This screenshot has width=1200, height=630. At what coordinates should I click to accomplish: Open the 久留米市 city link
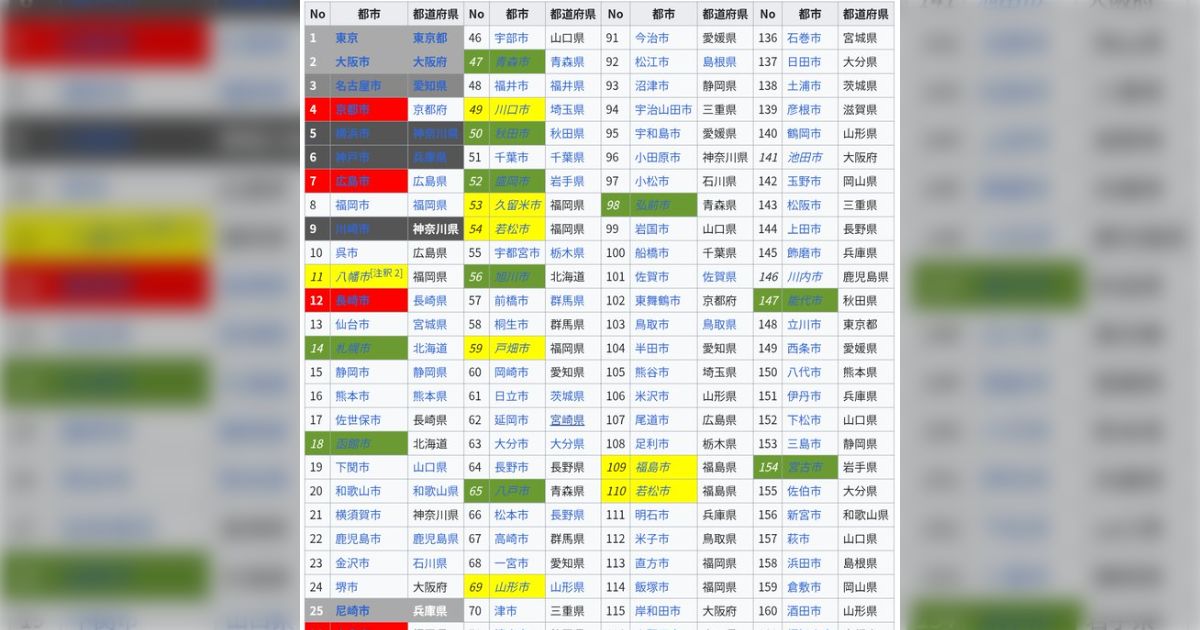tap(518, 205)
